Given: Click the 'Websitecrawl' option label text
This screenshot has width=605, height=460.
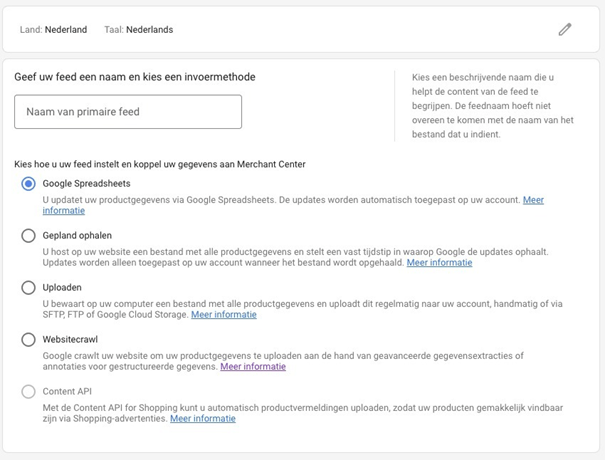Looking at the screenshot, I should coord(74,340).
